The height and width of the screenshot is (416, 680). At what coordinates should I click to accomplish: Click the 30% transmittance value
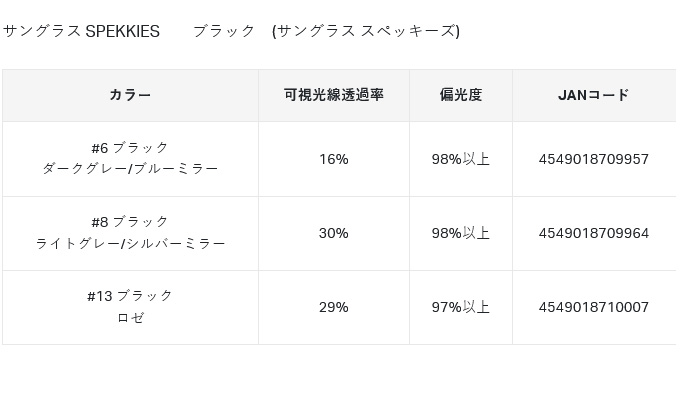pyautogui.click(x=333, y=233)
